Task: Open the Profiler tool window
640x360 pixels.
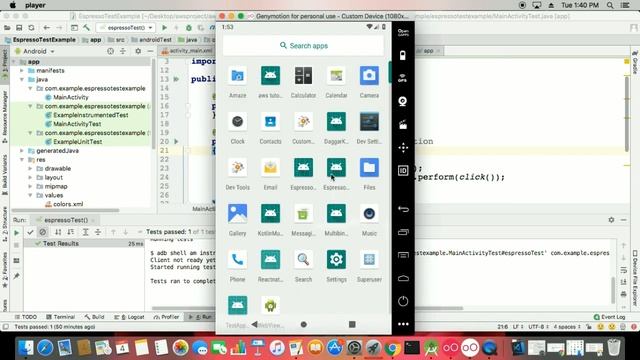Action: pyautogui.click(x=167, y=317)
